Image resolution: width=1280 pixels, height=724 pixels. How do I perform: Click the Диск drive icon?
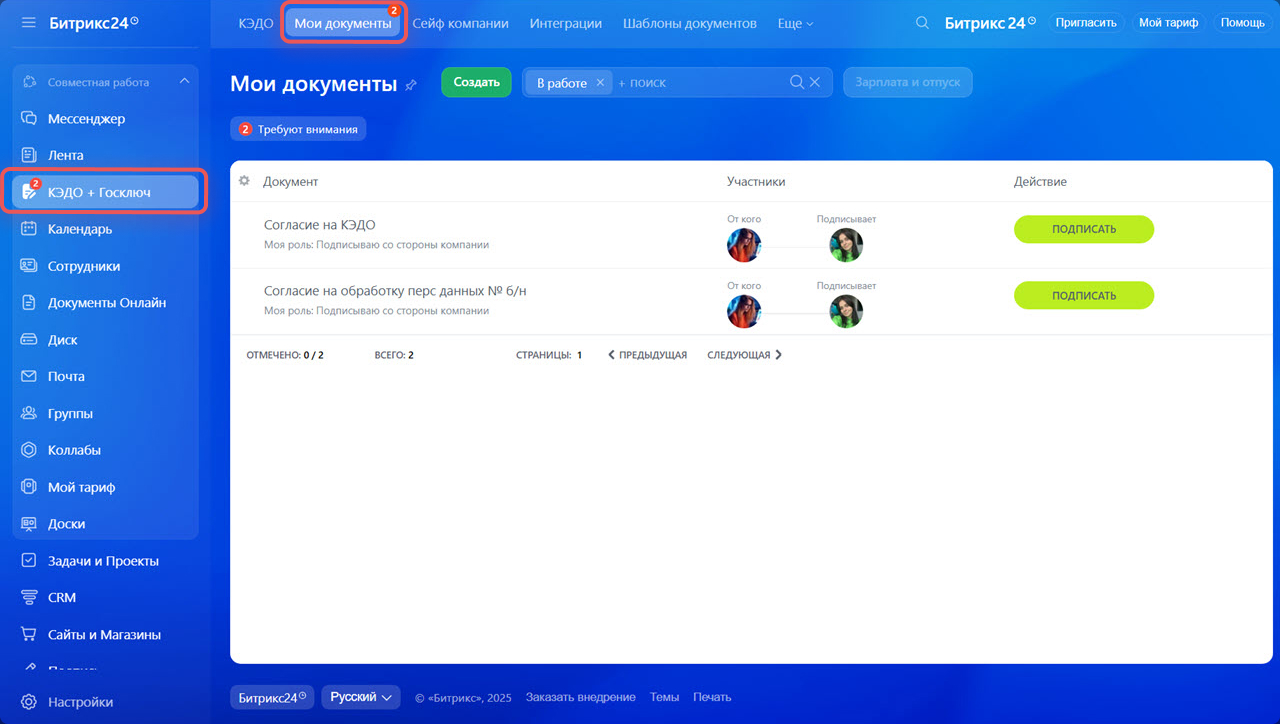click(x=29, y=340)
